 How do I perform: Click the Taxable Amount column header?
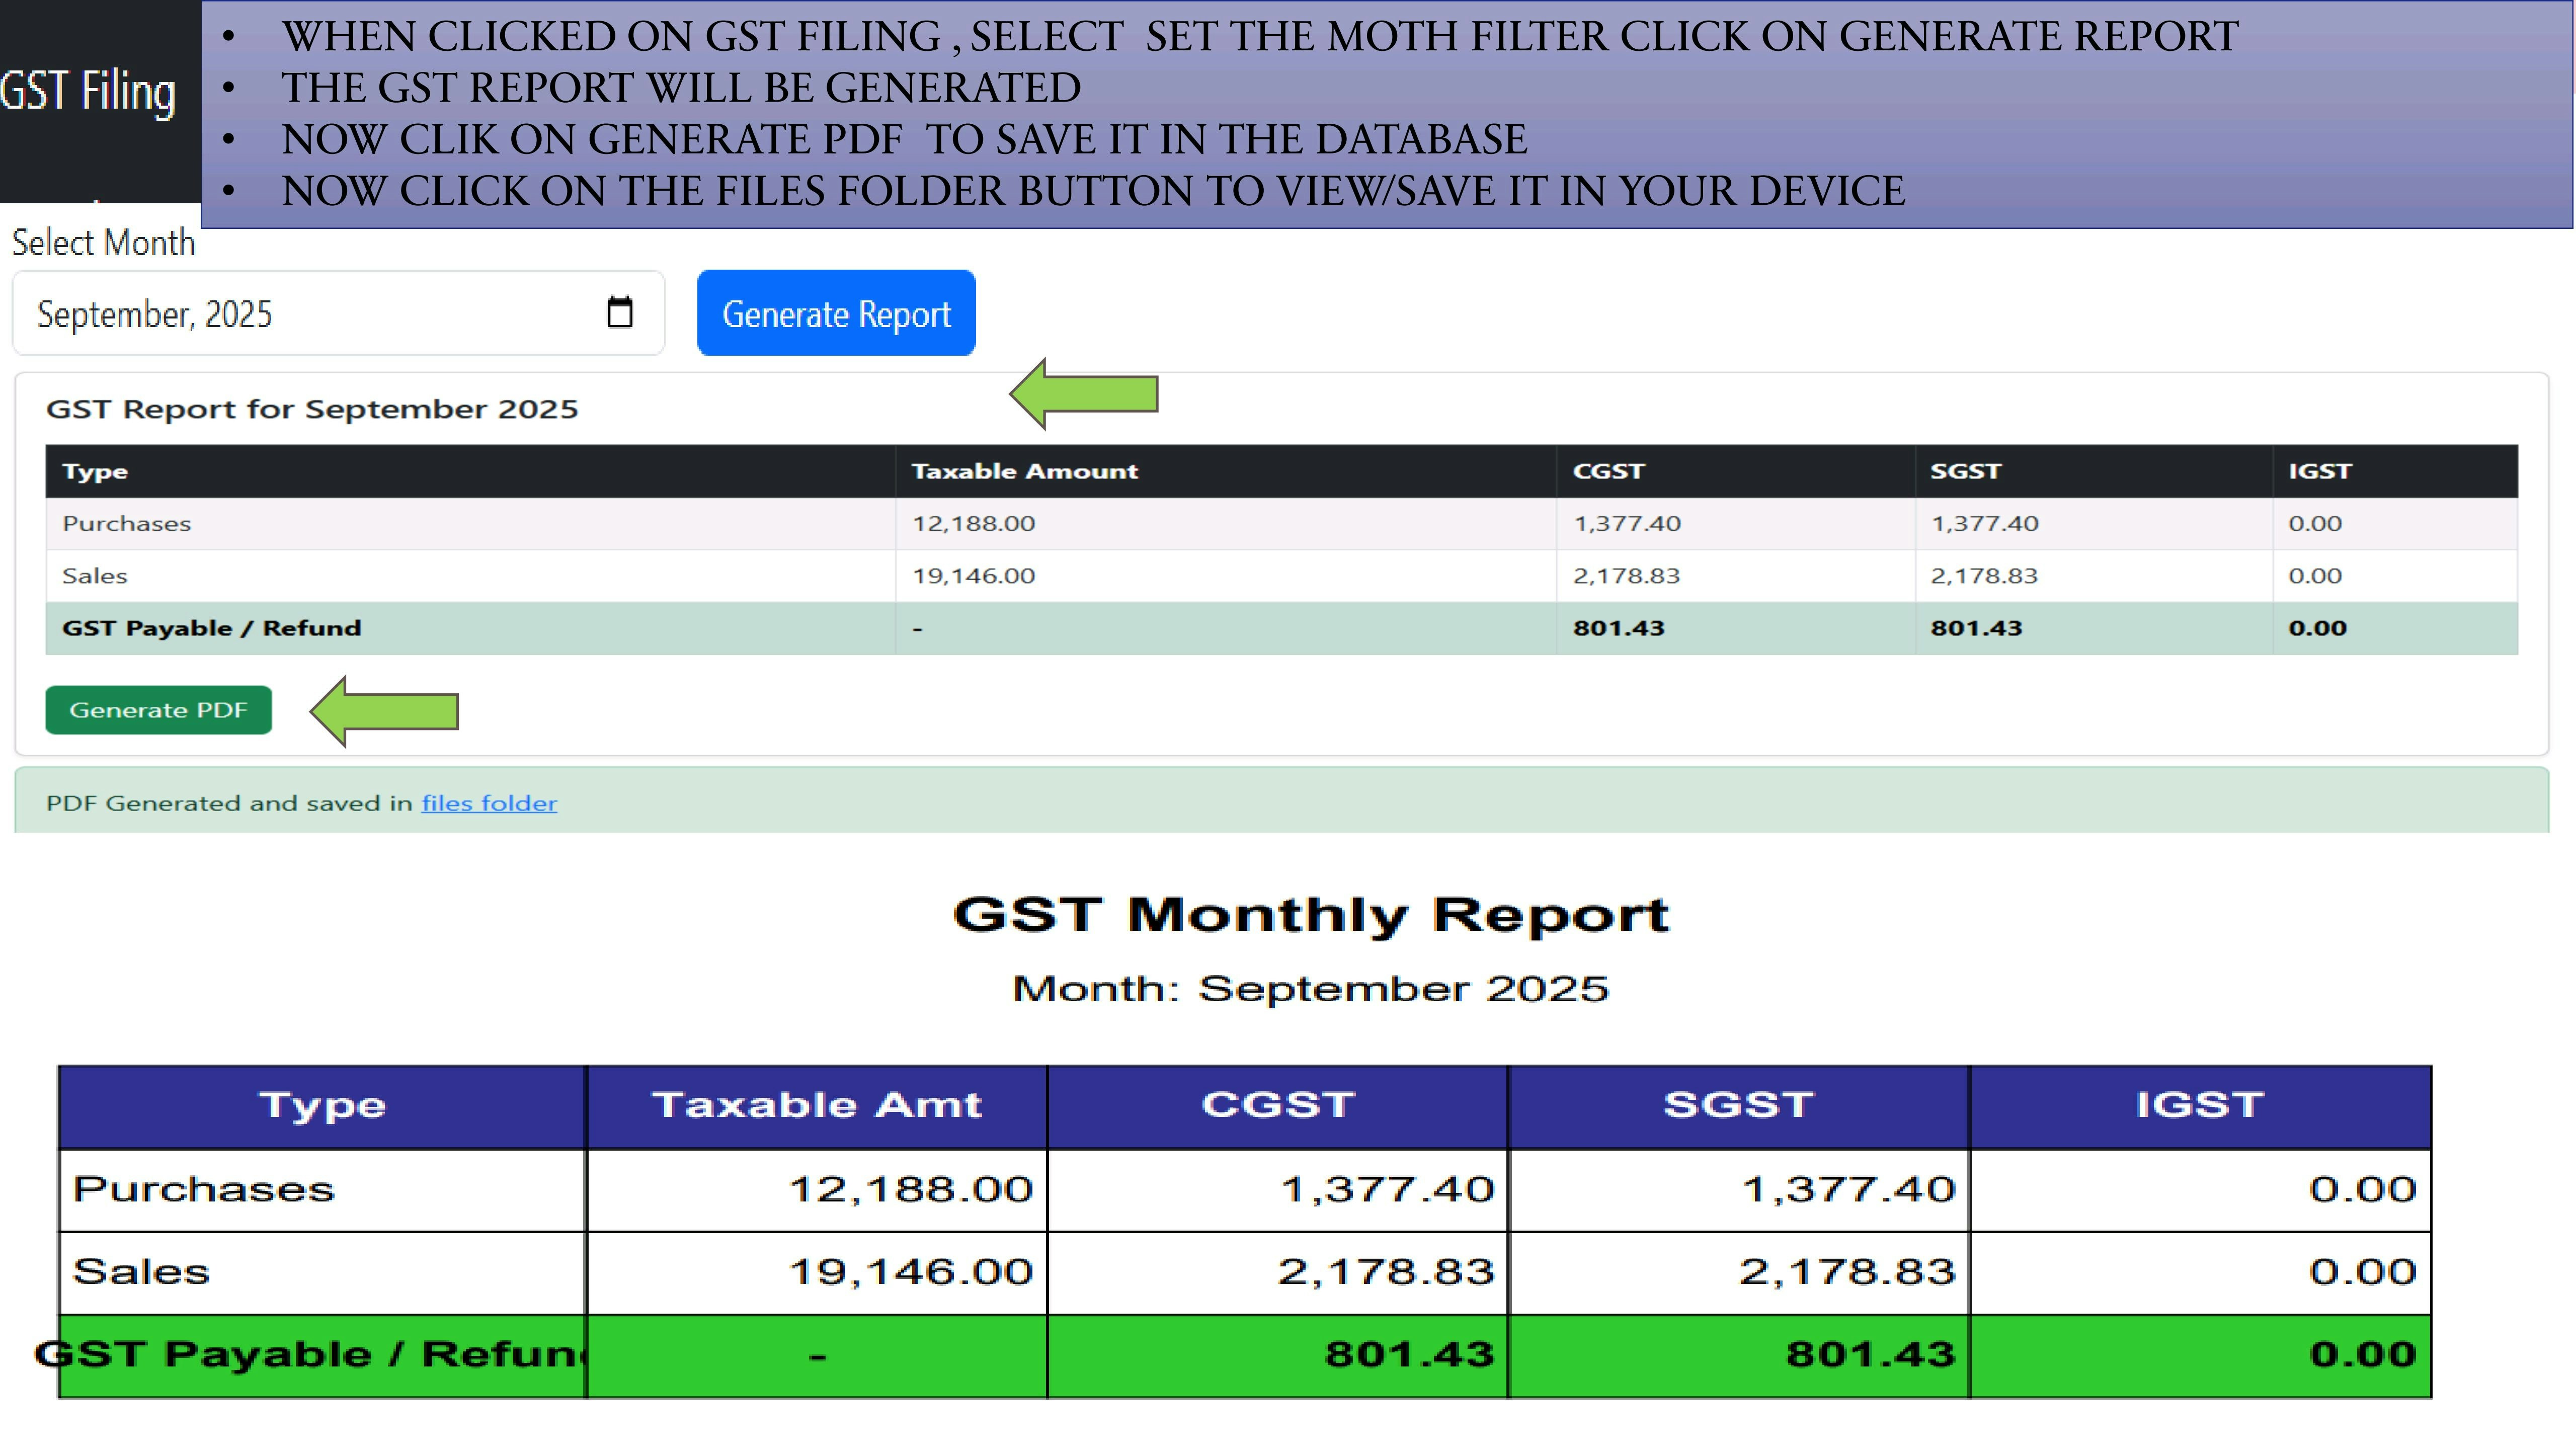1024,471
